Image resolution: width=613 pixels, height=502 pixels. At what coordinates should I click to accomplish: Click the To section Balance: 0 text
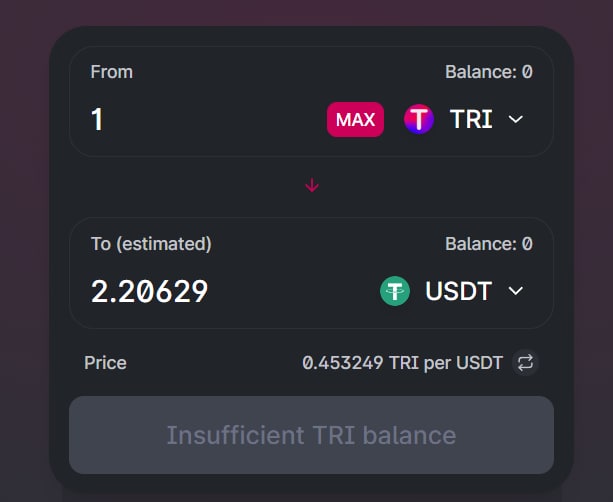[489, 244]
